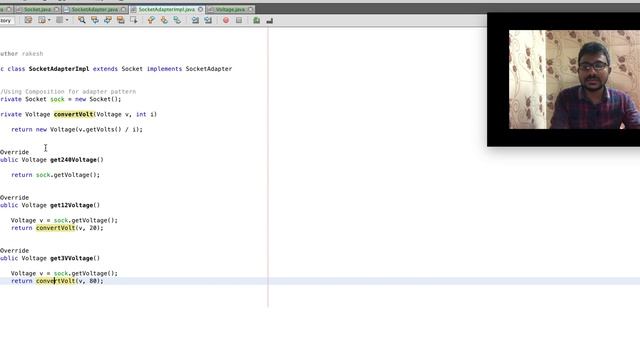Open the Forward history dropdown arrow
The width and height of the screenshot is (640, 360).
67,20
